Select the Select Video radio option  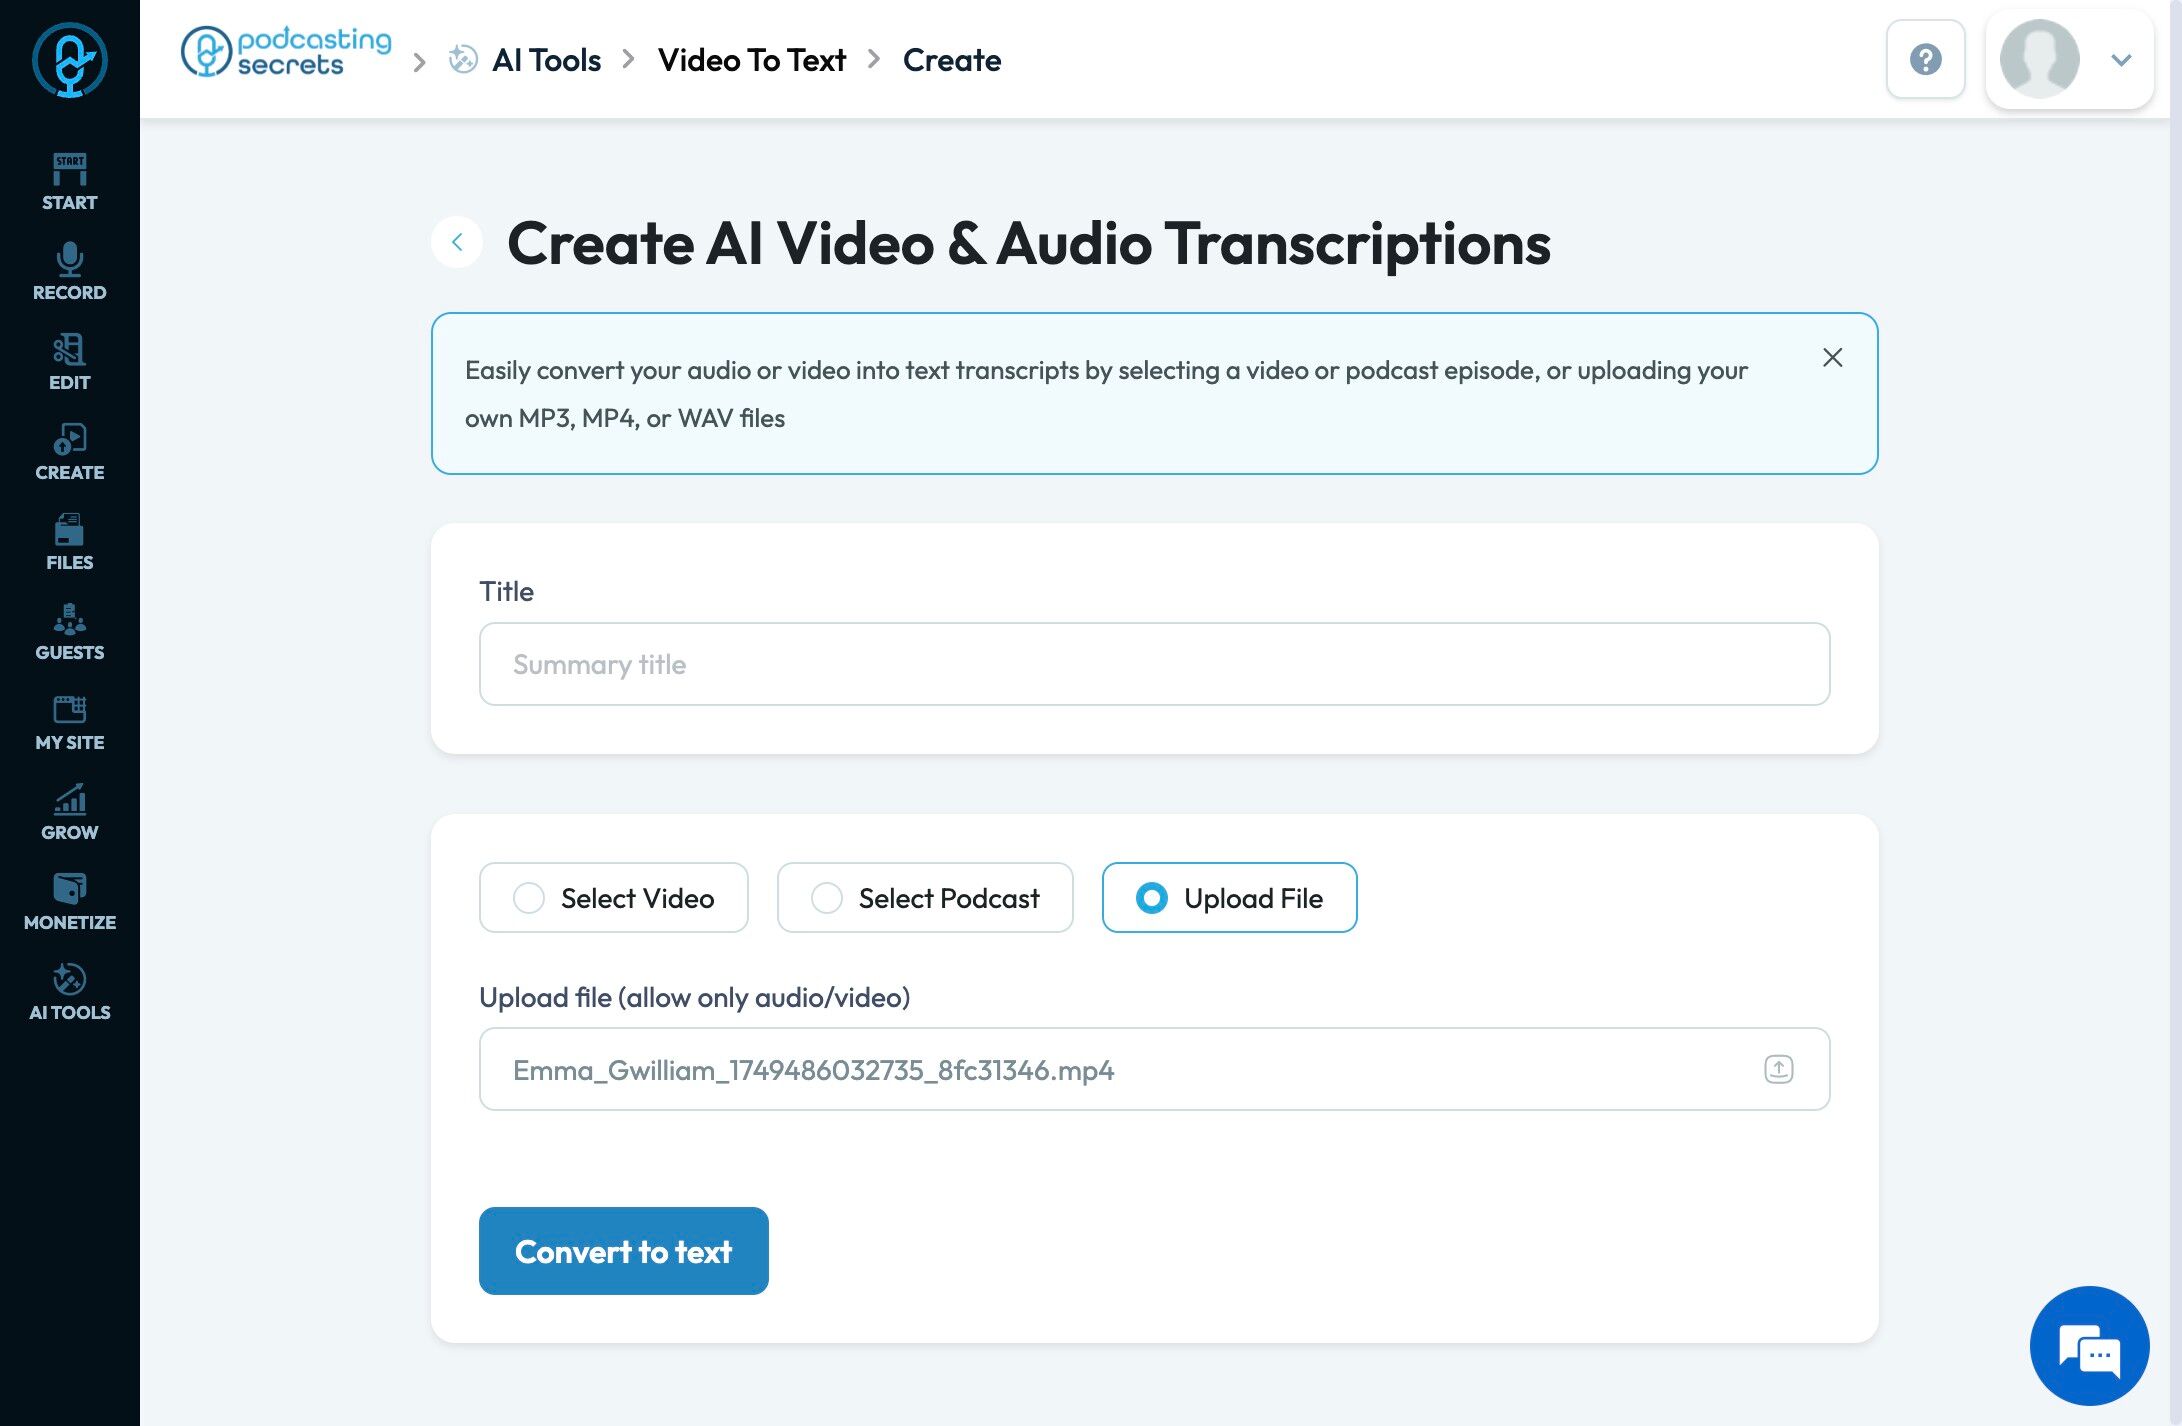pyautogui.click(x=529, y=898)
